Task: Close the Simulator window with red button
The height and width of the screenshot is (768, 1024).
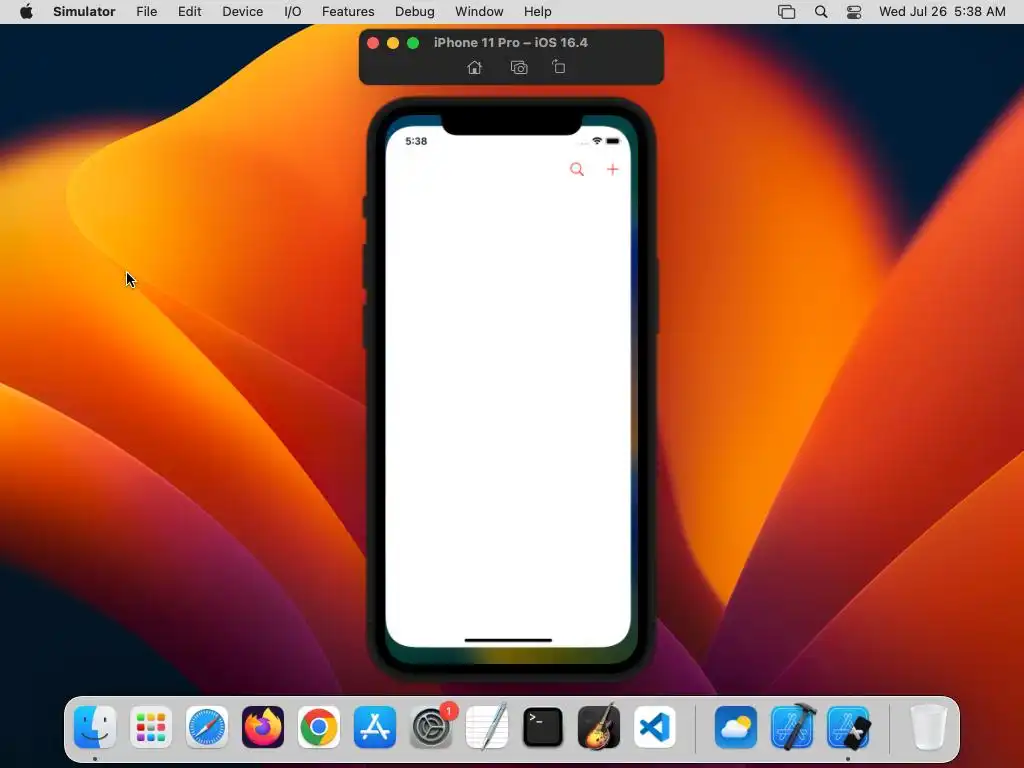Action: tap(373, 43)
